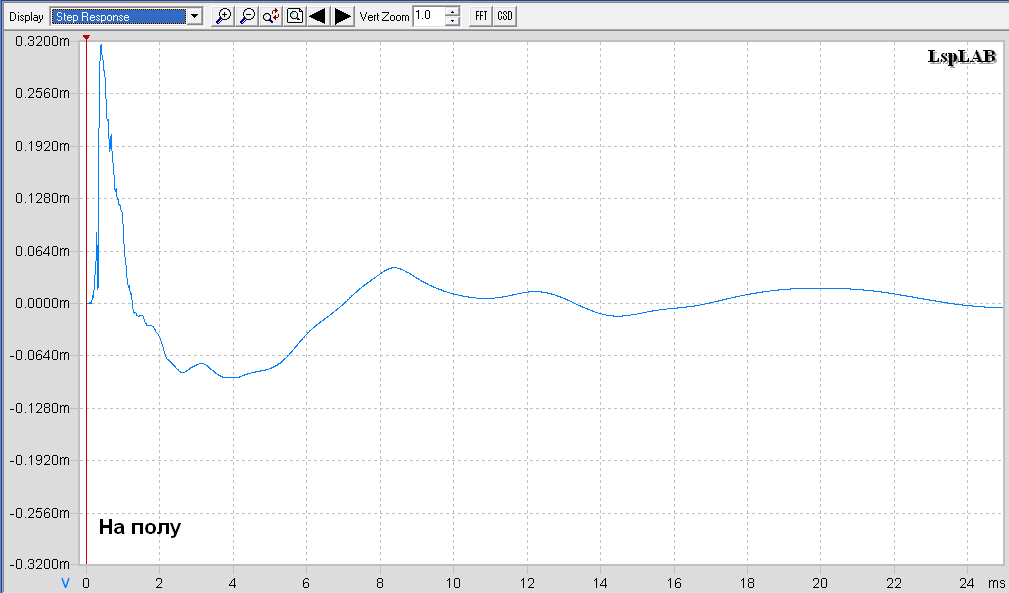Image resolution: width=1009 pixels, height=593 pixels.
Task: Click the zoom out magnifier icon
Action: [247, 16]
